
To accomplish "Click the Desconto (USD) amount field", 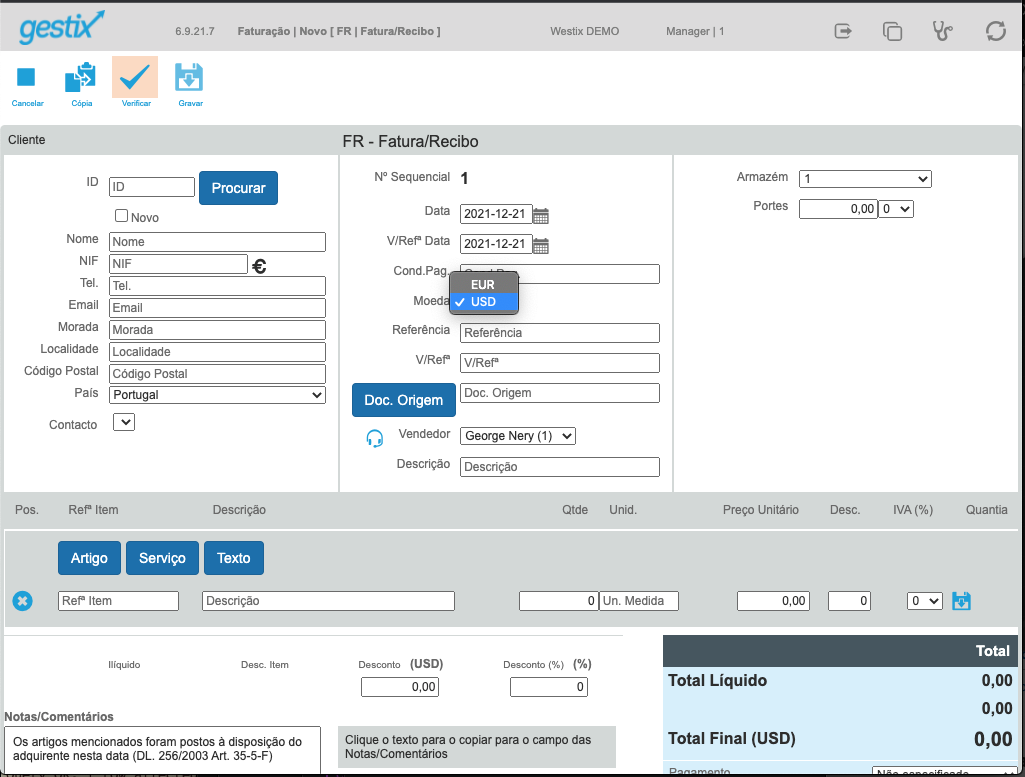I will coord(399,687).
